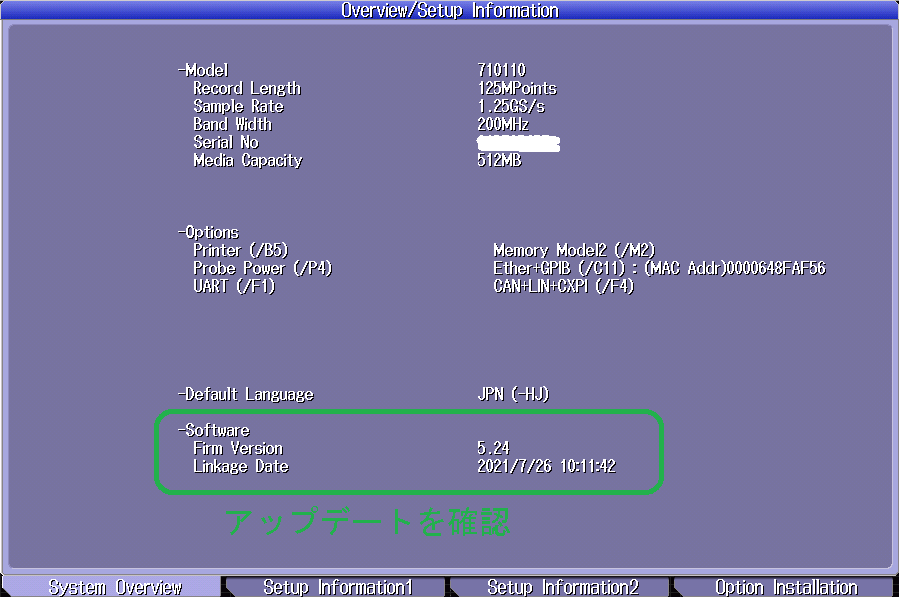Select the Band Width value 200MHz
899x597 pixels.
(x=503, y=124)
